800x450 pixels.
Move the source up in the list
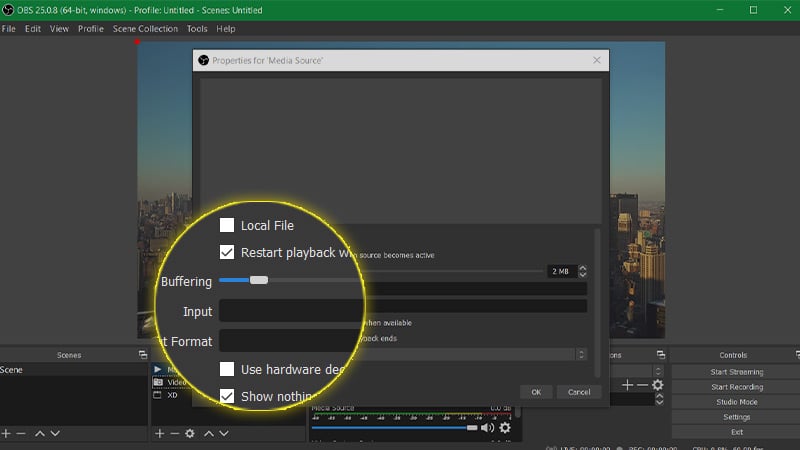pos(209,433)
